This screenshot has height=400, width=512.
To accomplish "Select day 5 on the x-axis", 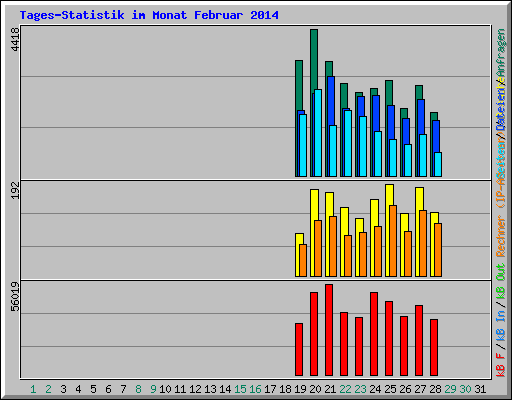I will 93,389.
